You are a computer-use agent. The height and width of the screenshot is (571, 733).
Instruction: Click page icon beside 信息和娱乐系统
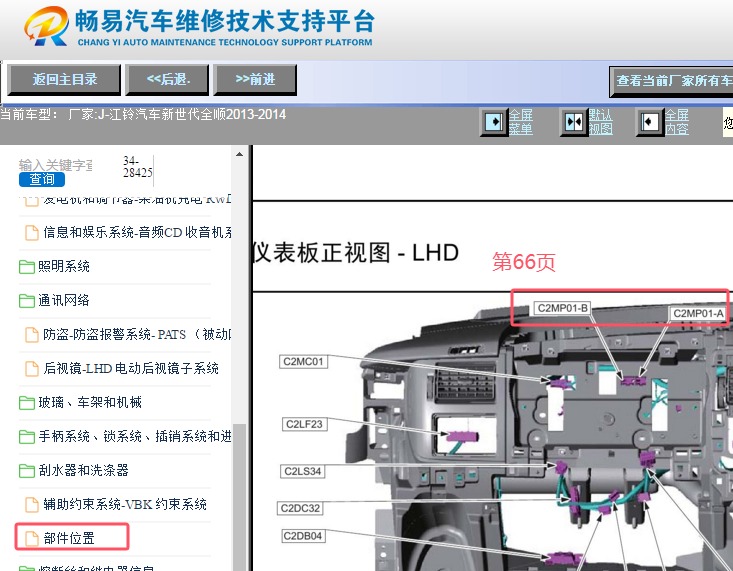tap(32, 232)
